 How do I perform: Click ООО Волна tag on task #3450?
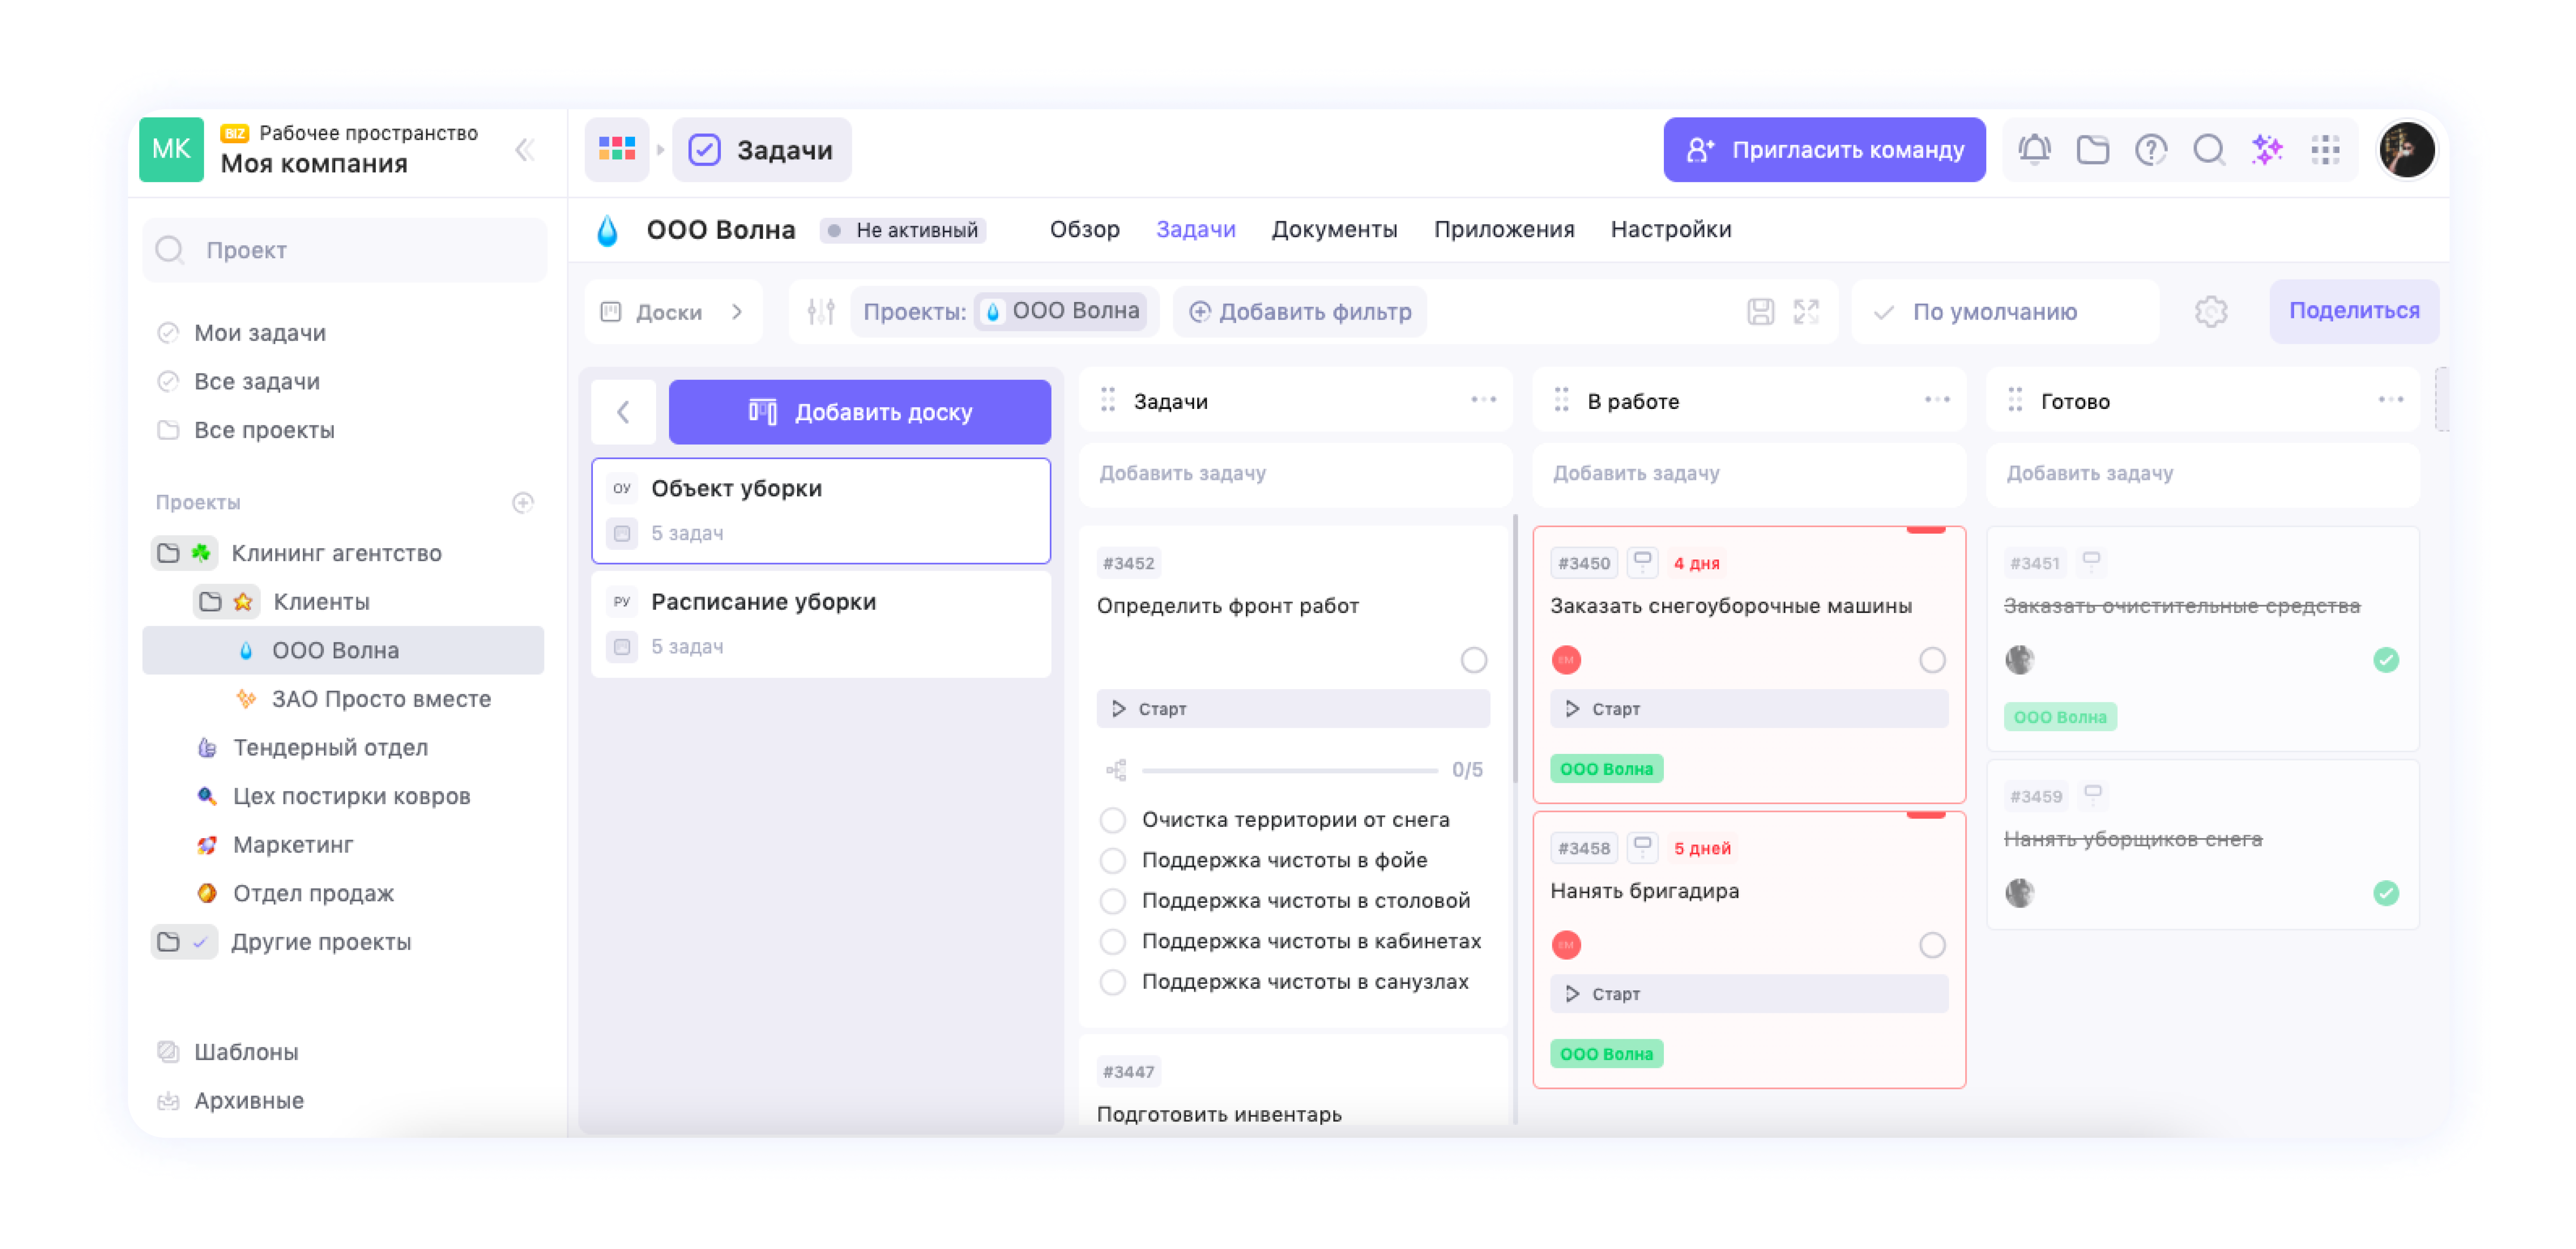1606,769
